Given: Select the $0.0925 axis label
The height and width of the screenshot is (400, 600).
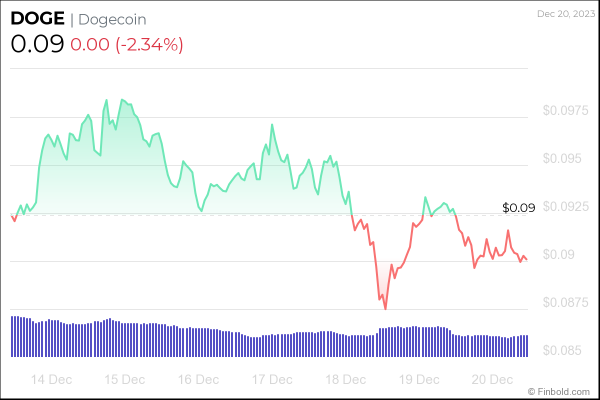Looking at the screenshot, I should [564, 206].
